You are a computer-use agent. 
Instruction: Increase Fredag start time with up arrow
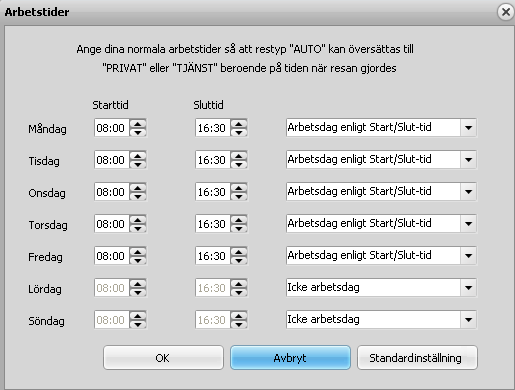pos(138,252)
